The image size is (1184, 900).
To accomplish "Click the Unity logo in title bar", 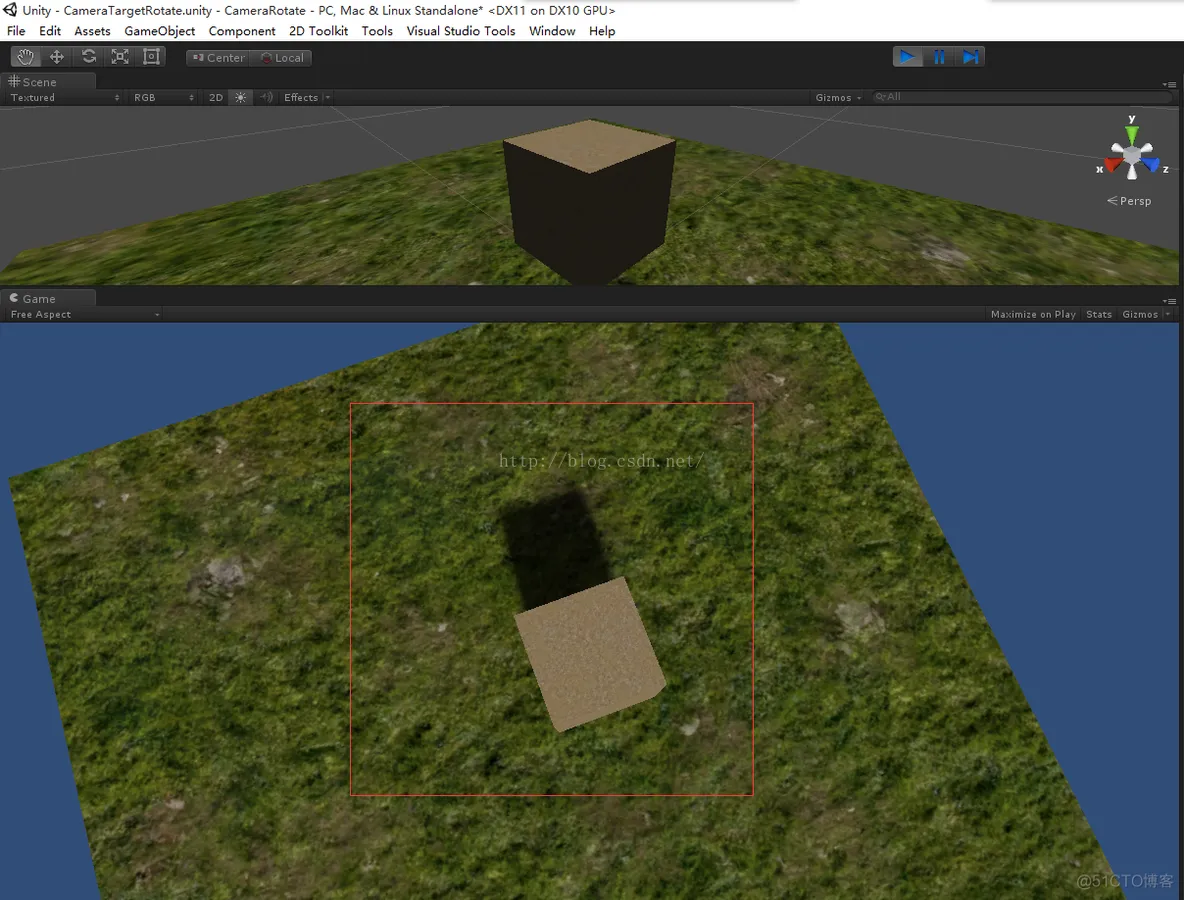I will [10, 10].
